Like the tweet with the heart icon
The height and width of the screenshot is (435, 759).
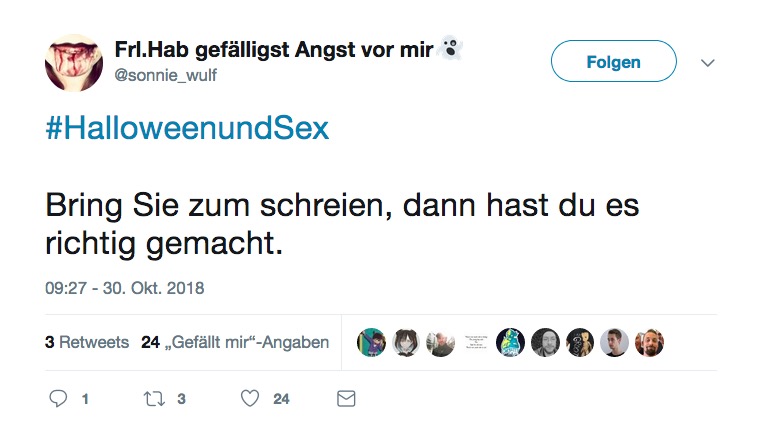(x=250, y=399)
